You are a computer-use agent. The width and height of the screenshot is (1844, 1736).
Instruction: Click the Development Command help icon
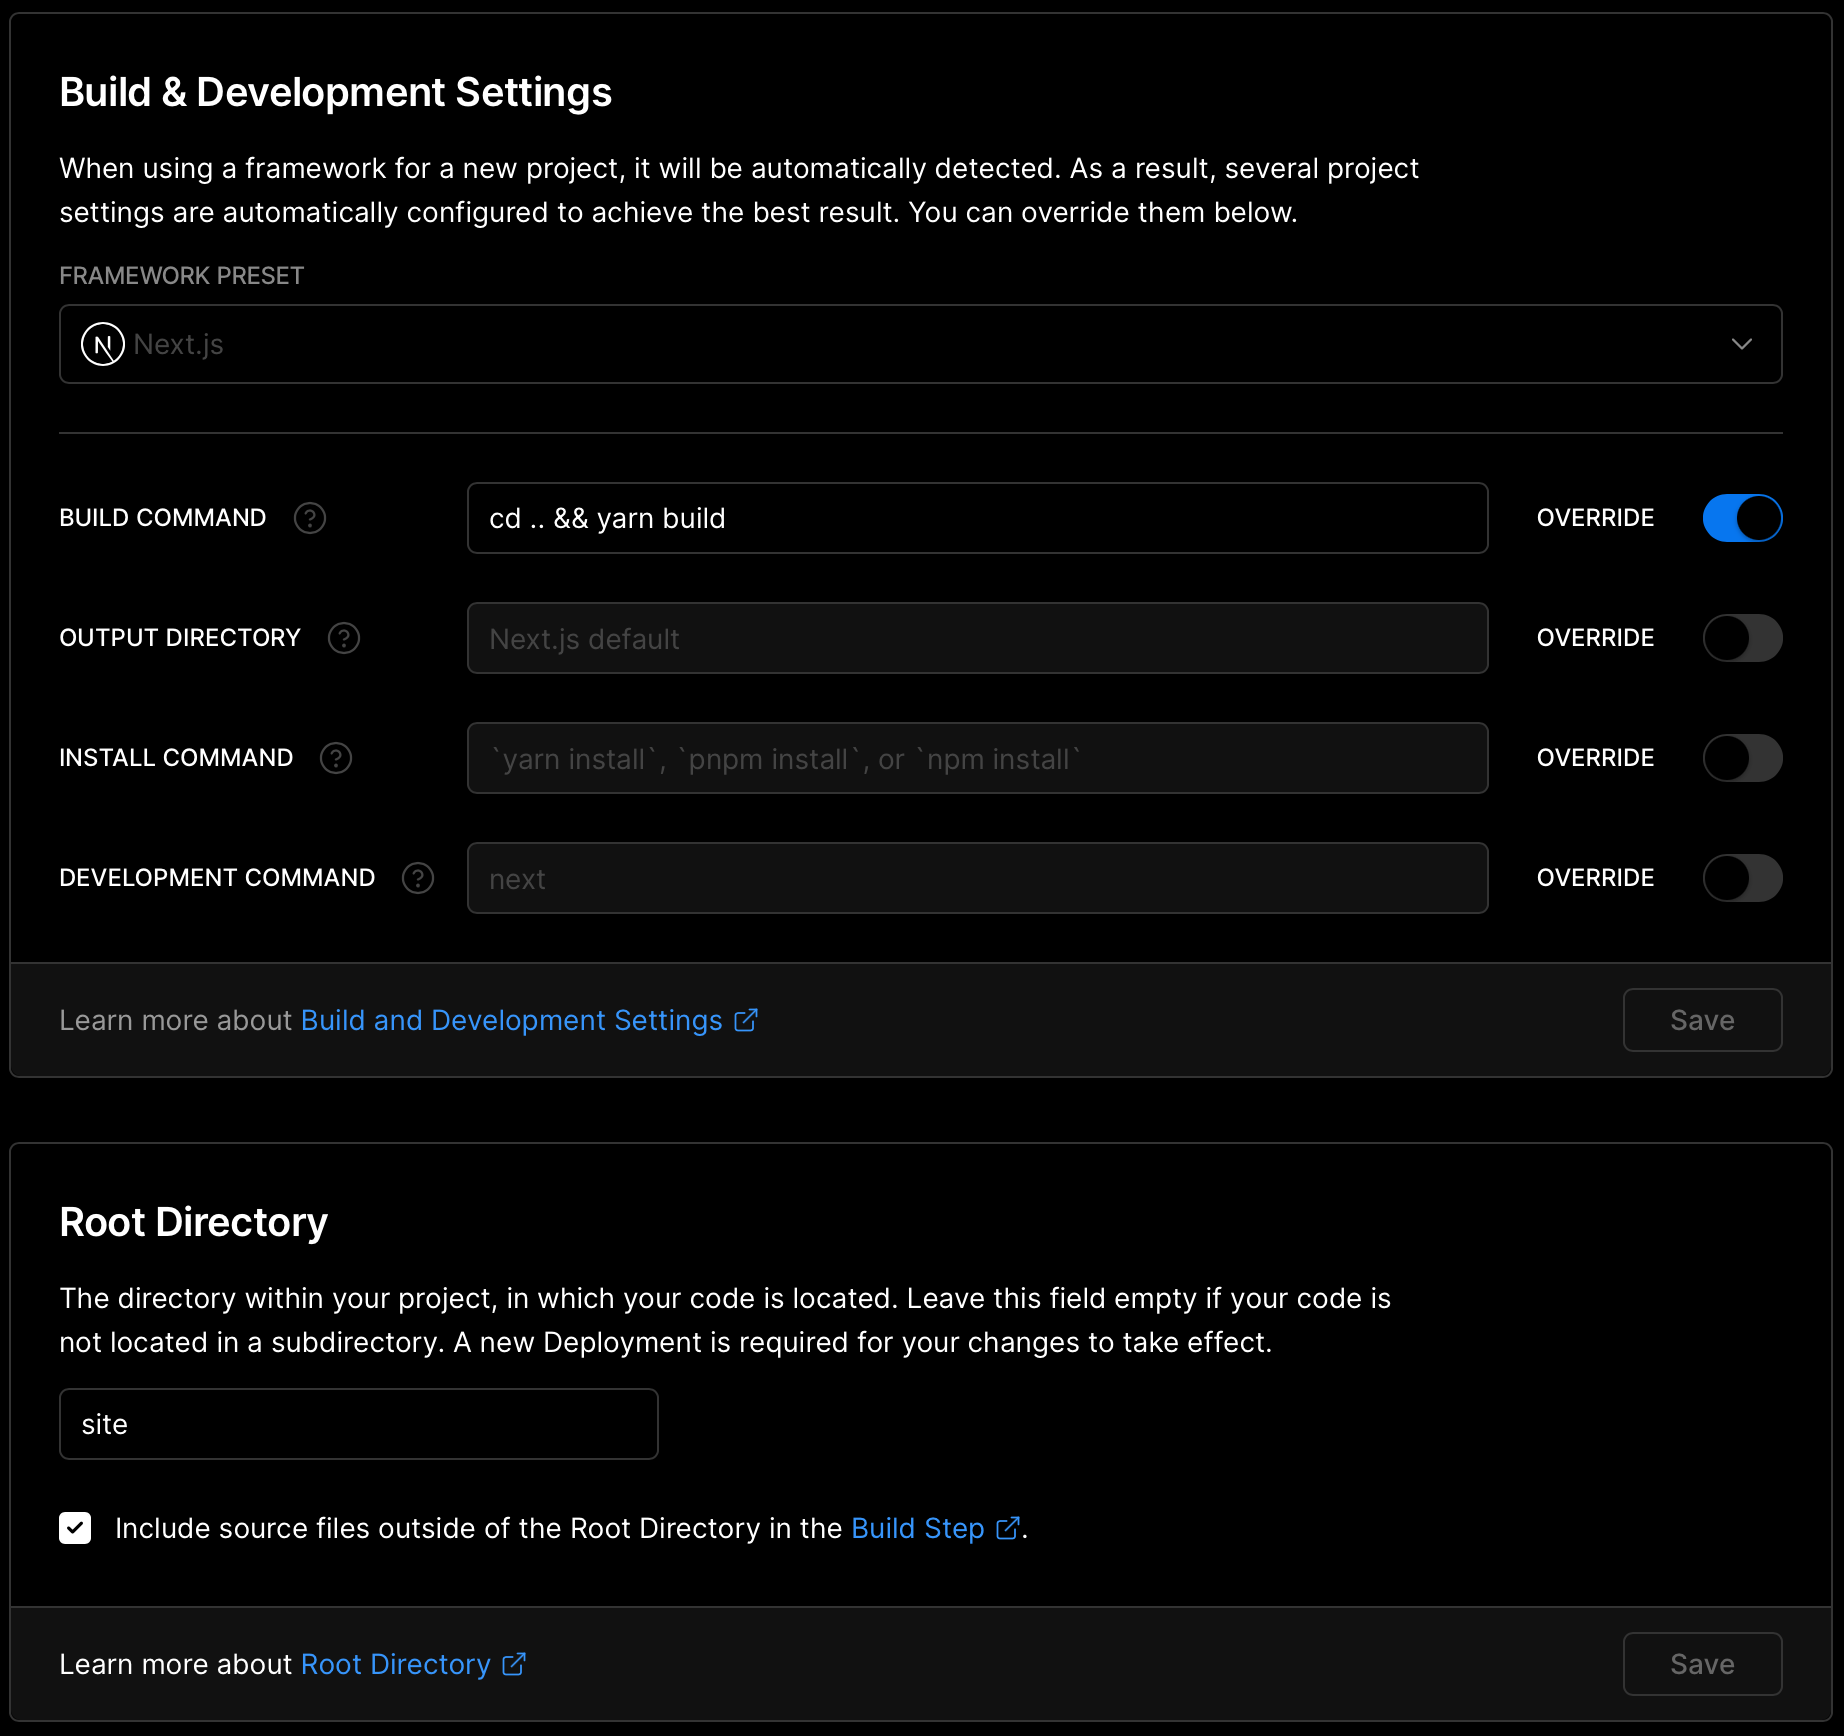418,878
